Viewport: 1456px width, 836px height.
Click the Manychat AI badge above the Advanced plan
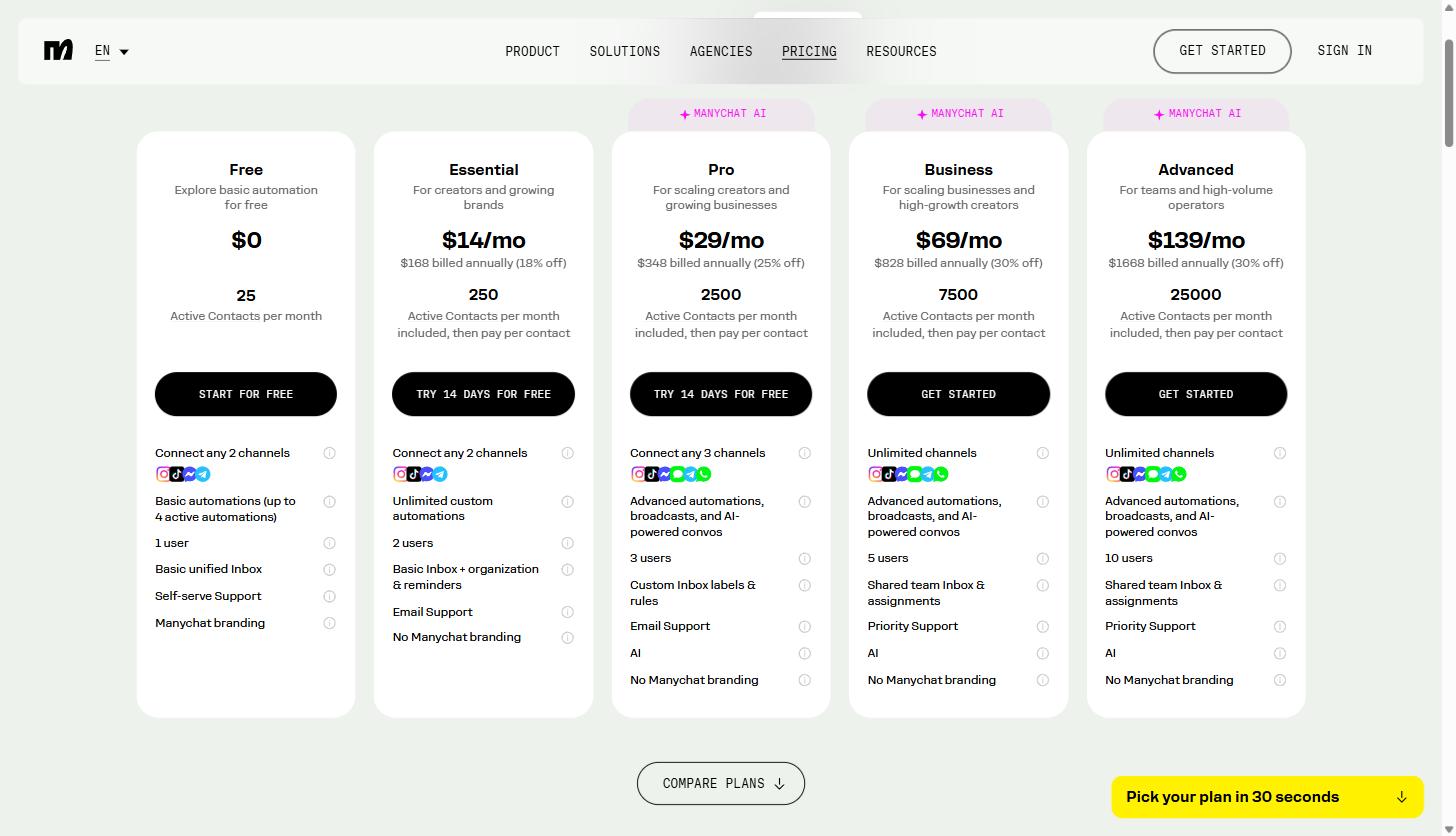(x=1196, y=114)
